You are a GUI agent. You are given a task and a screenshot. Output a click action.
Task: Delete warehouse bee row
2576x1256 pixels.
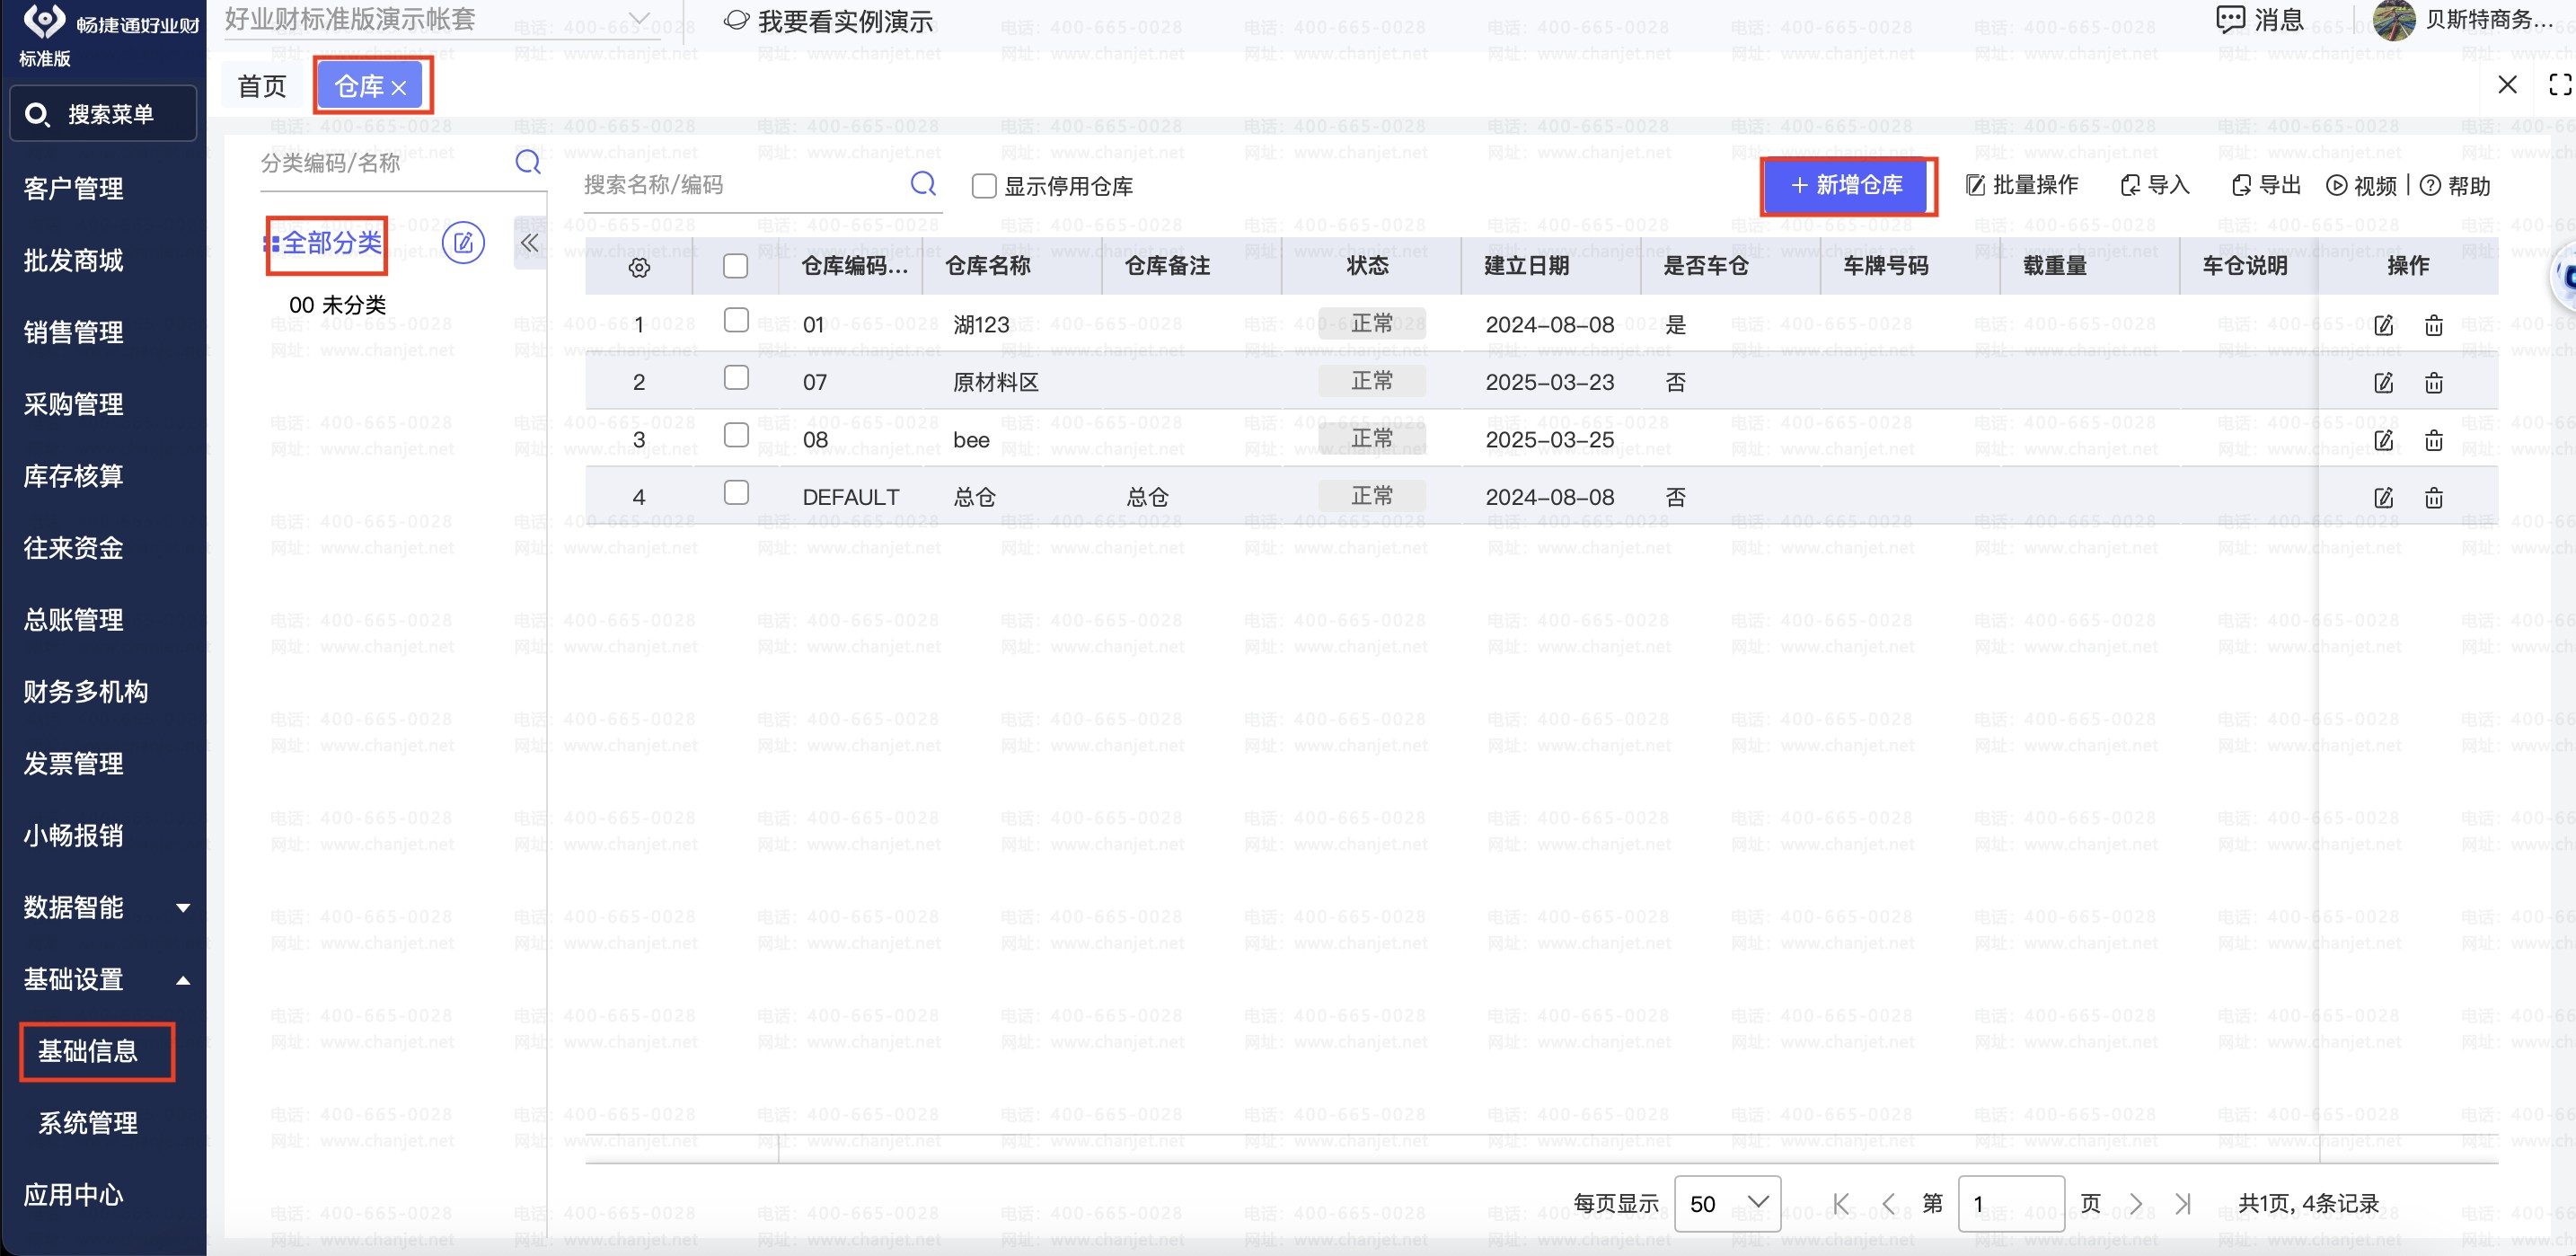(2434, 440)
